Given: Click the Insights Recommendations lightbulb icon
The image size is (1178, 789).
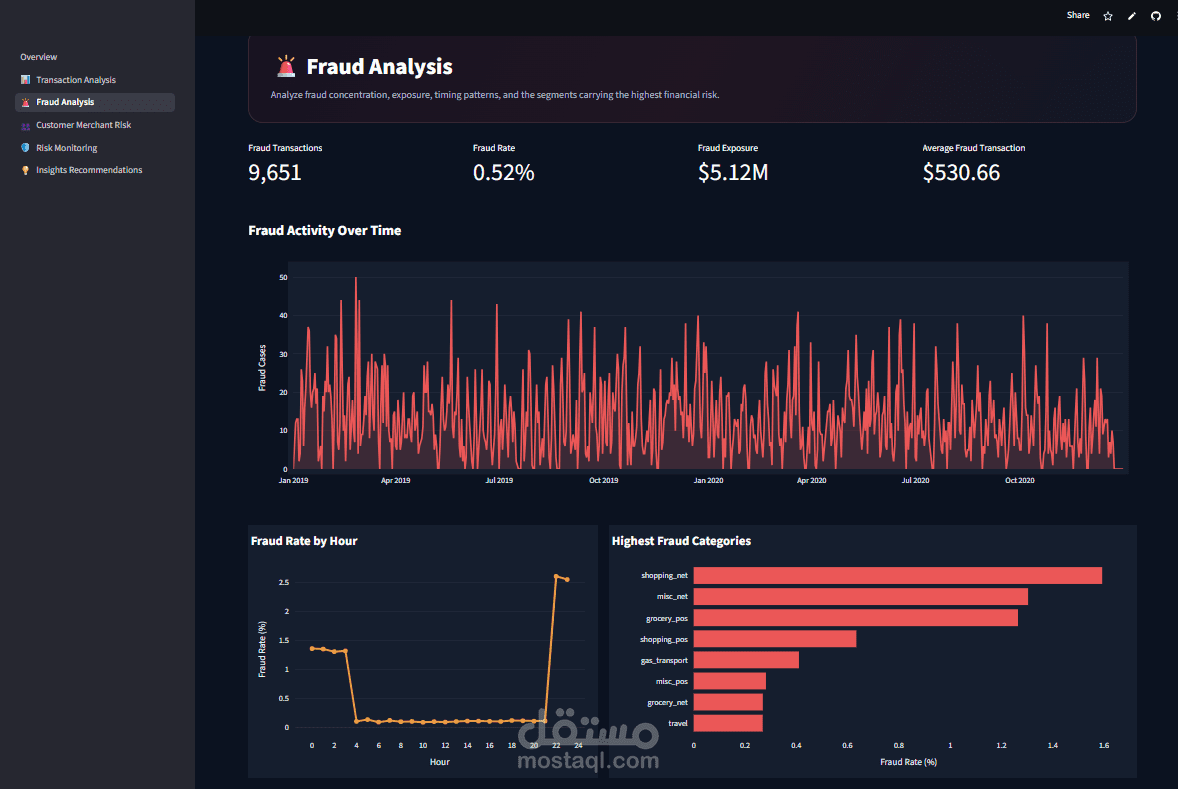Looking at the screenshot, I should [x=26, y=171].
